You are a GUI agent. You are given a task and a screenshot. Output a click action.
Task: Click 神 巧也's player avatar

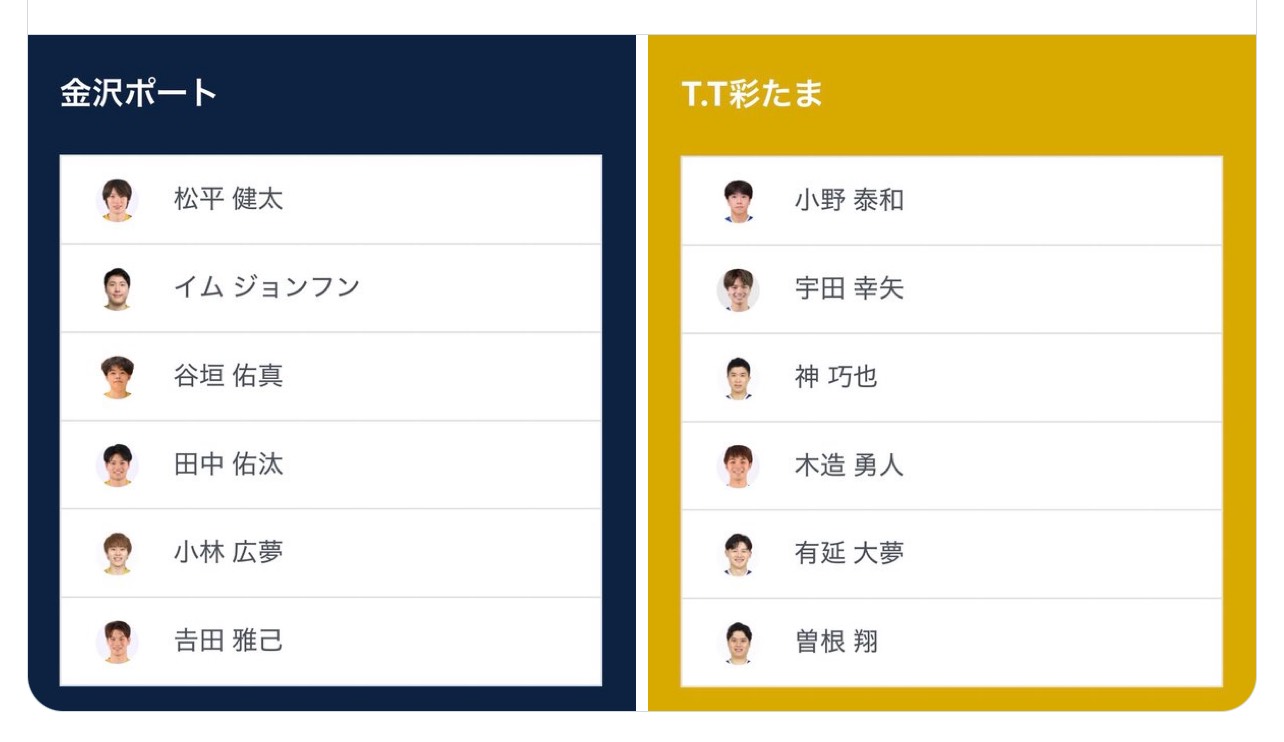[738, 378]
